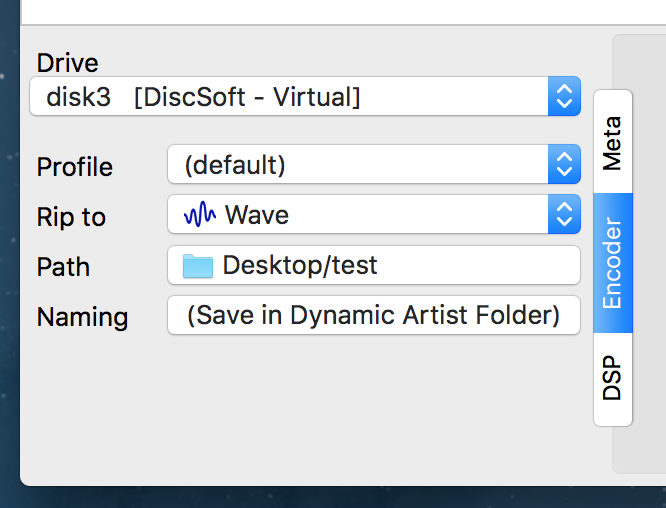Click the blue waveform icon beside Wave
This screenshot has width=666, height=508.
[201, 214]
